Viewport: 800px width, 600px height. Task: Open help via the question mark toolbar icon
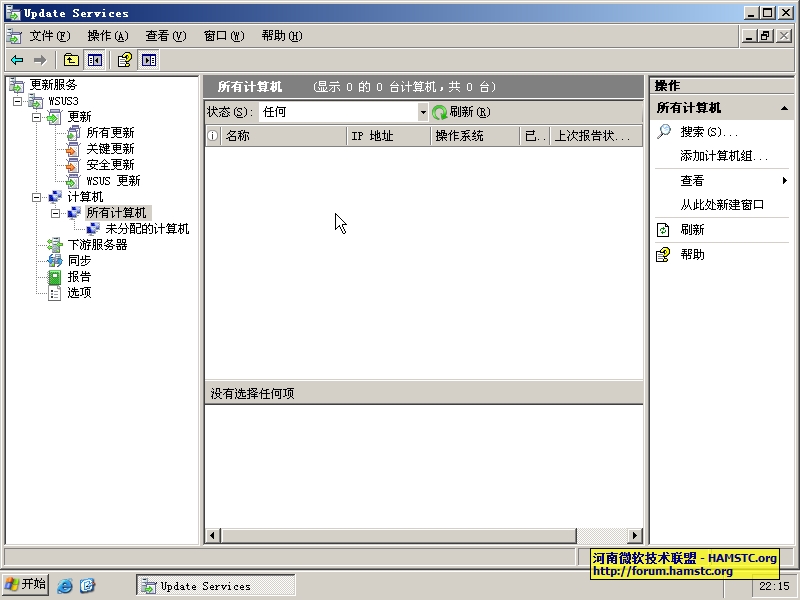tap(122, 60)
